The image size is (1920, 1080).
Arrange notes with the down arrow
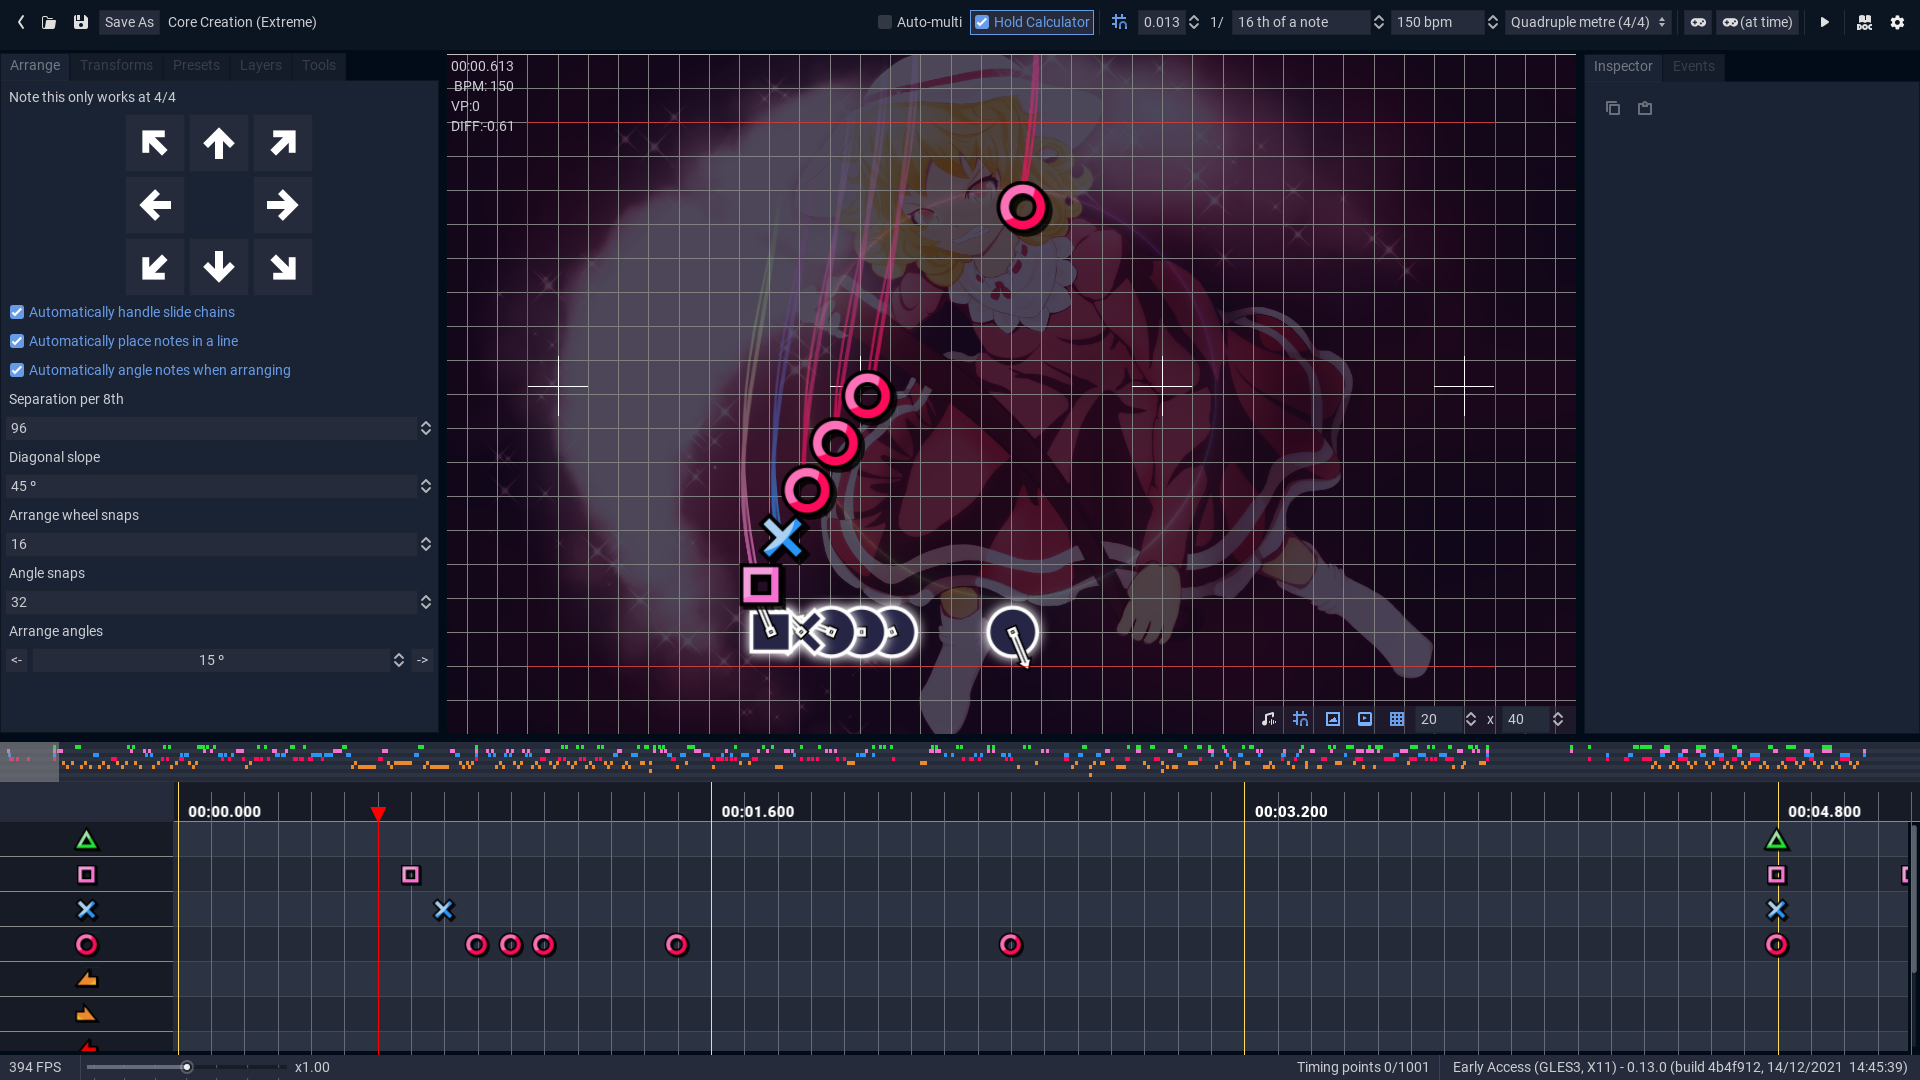(x=219, y=267)
